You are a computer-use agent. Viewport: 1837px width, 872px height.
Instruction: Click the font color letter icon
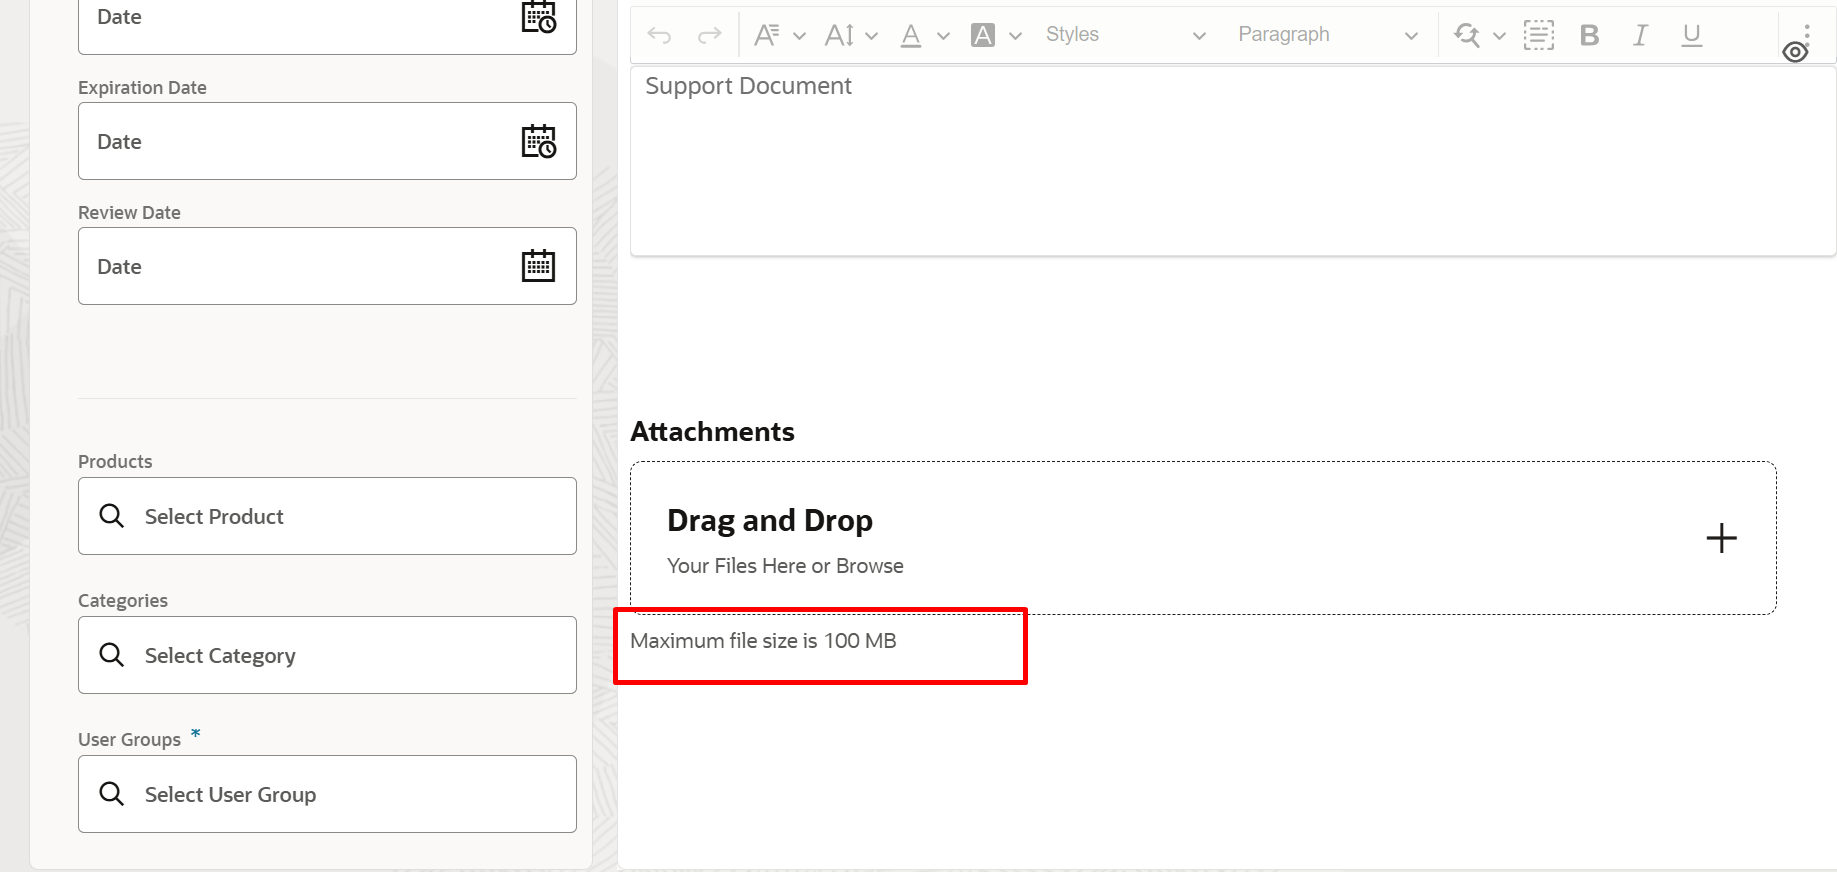(x=910, y=35)
